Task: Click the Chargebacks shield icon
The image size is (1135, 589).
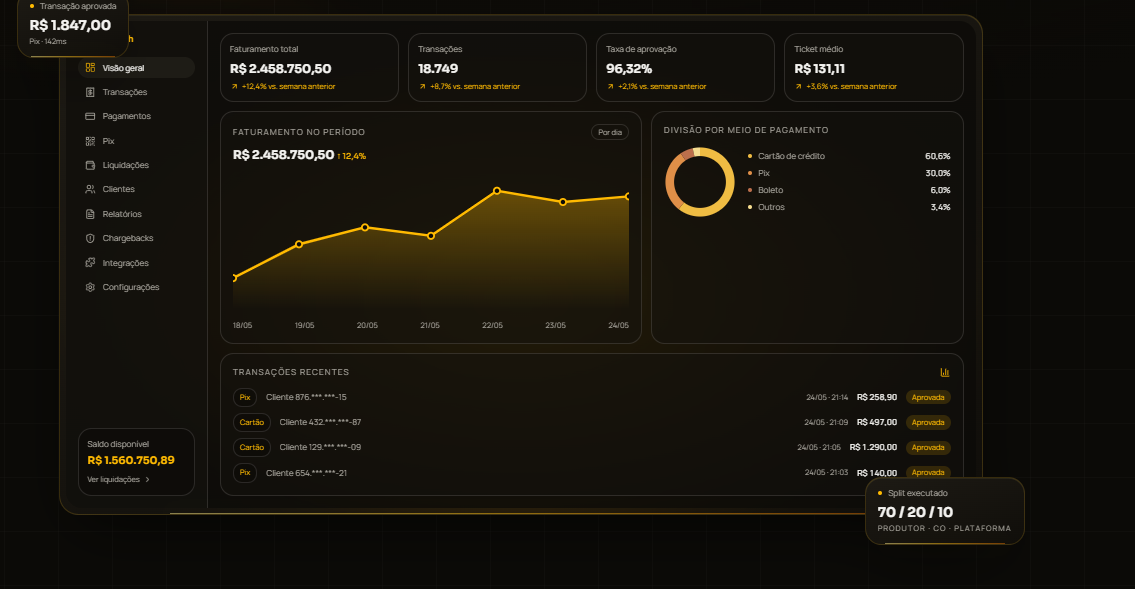Action: click(90, 238)
